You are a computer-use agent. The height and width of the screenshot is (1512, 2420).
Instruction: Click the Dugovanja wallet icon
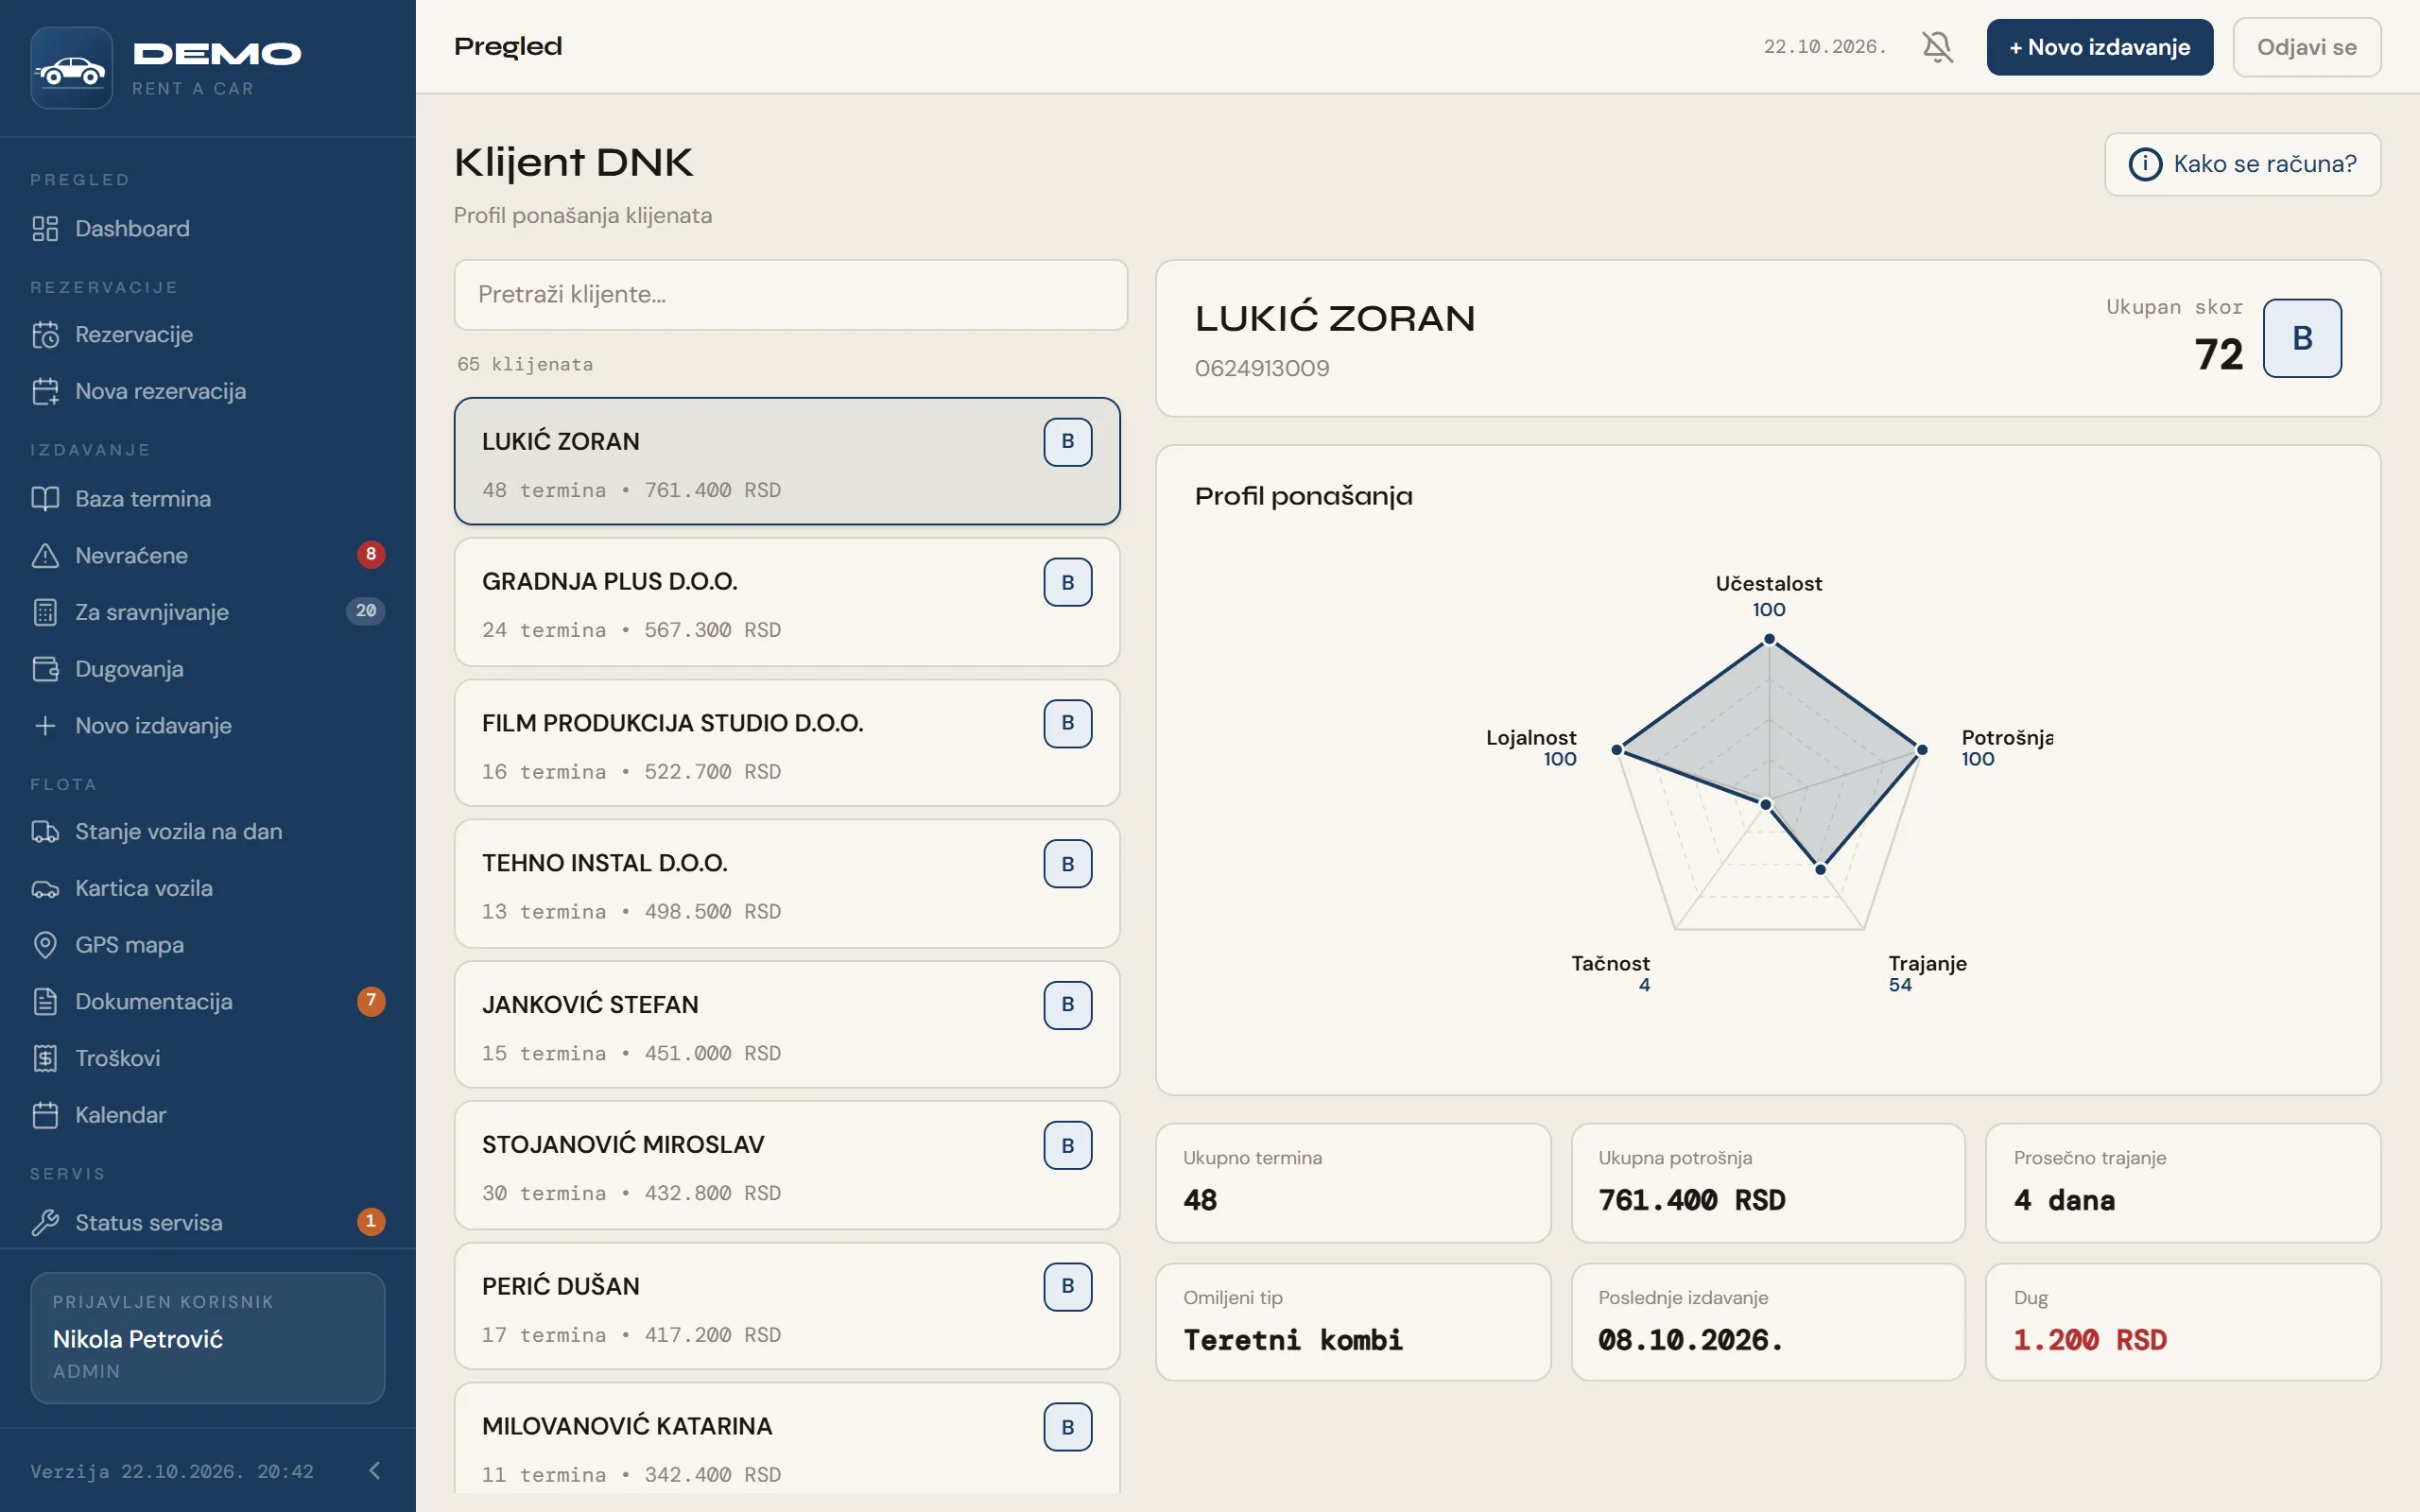[x=45, y=669]
